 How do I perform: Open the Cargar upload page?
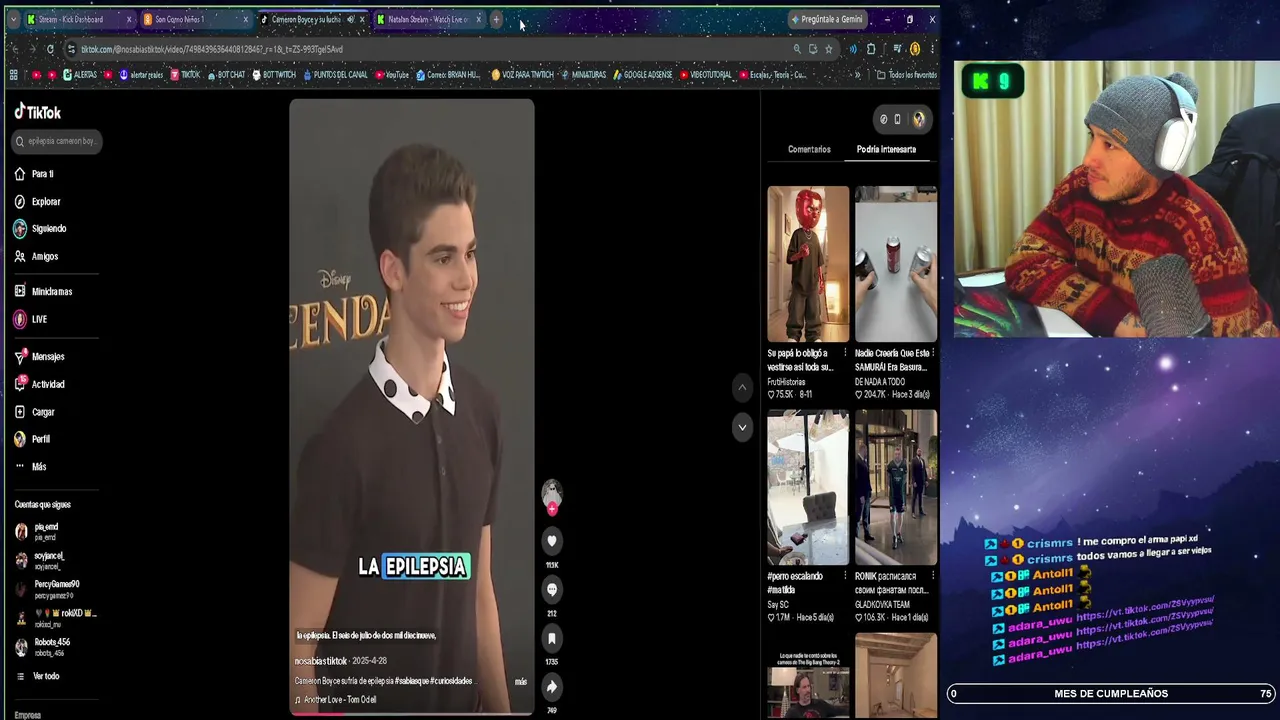point(35,412)
